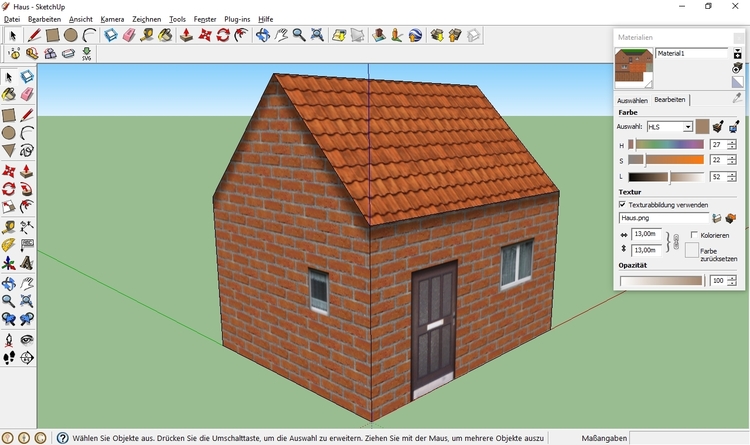Select Push/Pull tool in top toolbar
The width and height of the screenshot is (750, 445).
coord(187,35)
